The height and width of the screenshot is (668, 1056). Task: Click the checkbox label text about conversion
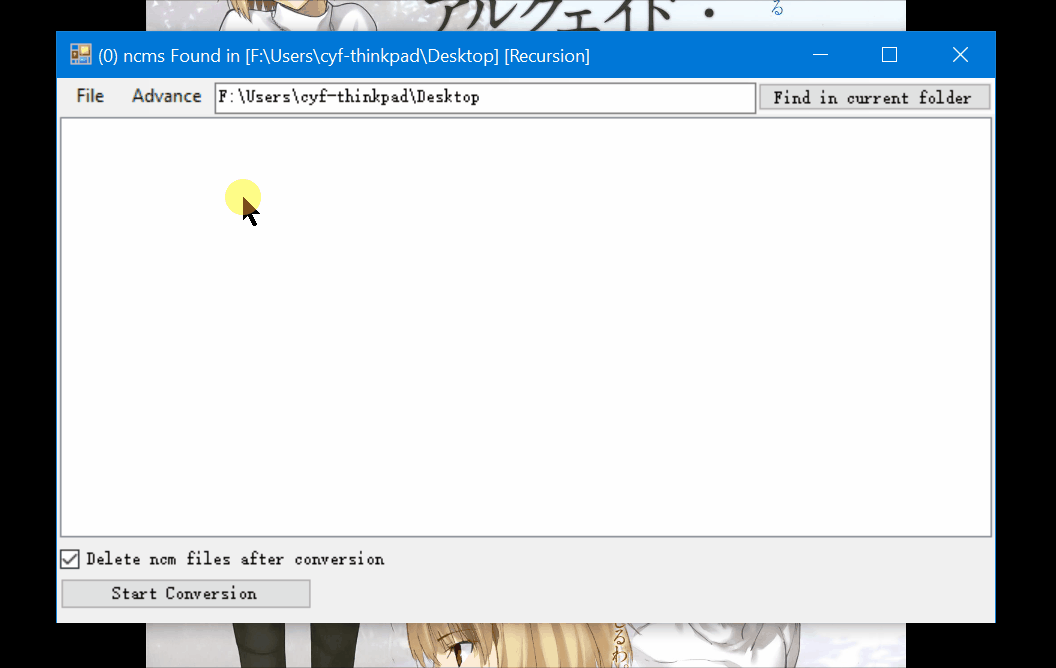[x=235, y=559]
